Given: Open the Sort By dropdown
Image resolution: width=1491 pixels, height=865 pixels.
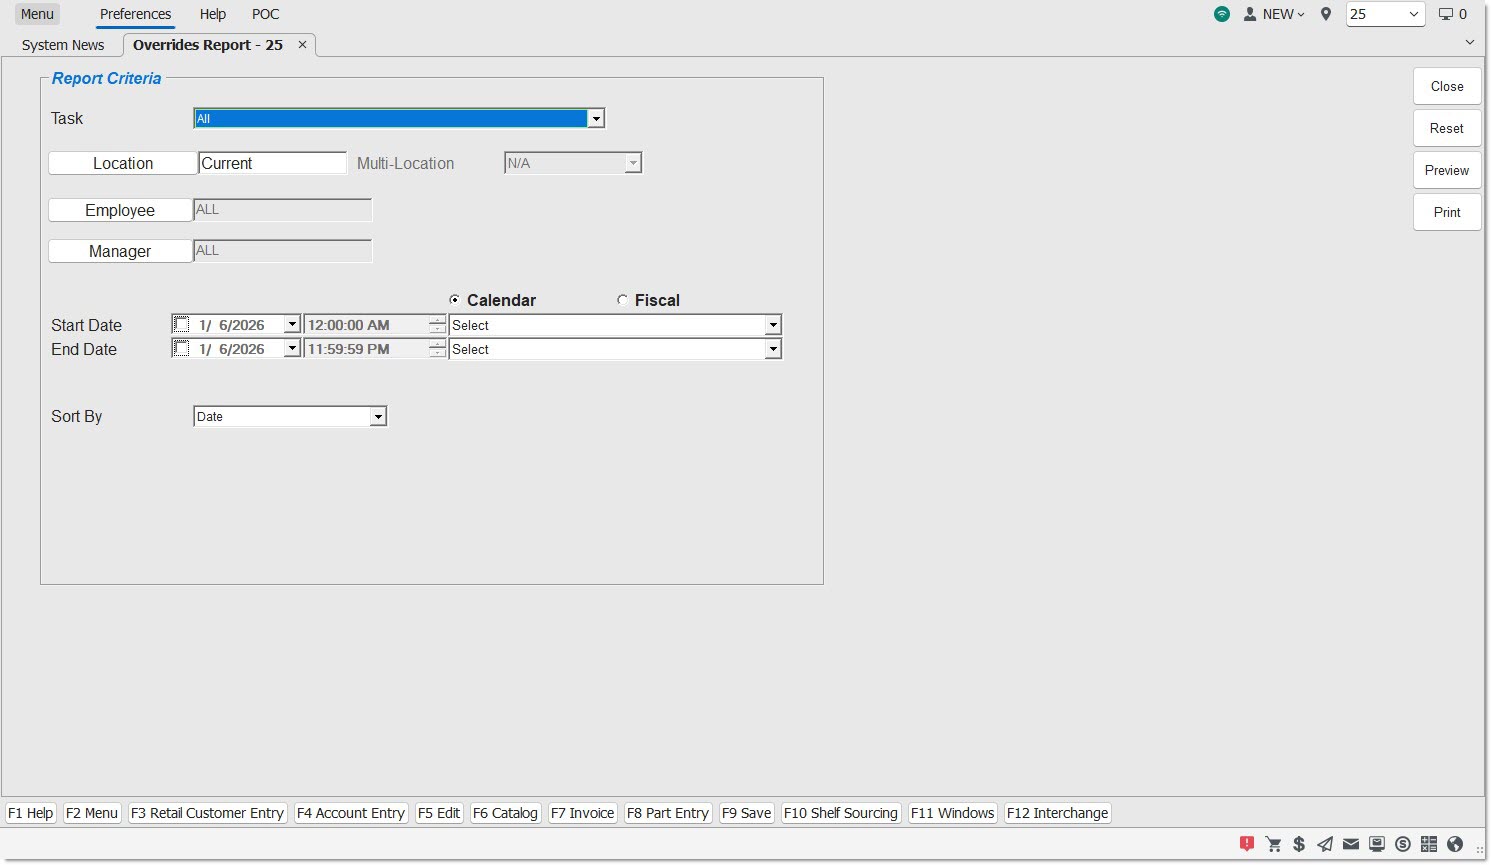Looking at the screenshot, I should [378, 417].
